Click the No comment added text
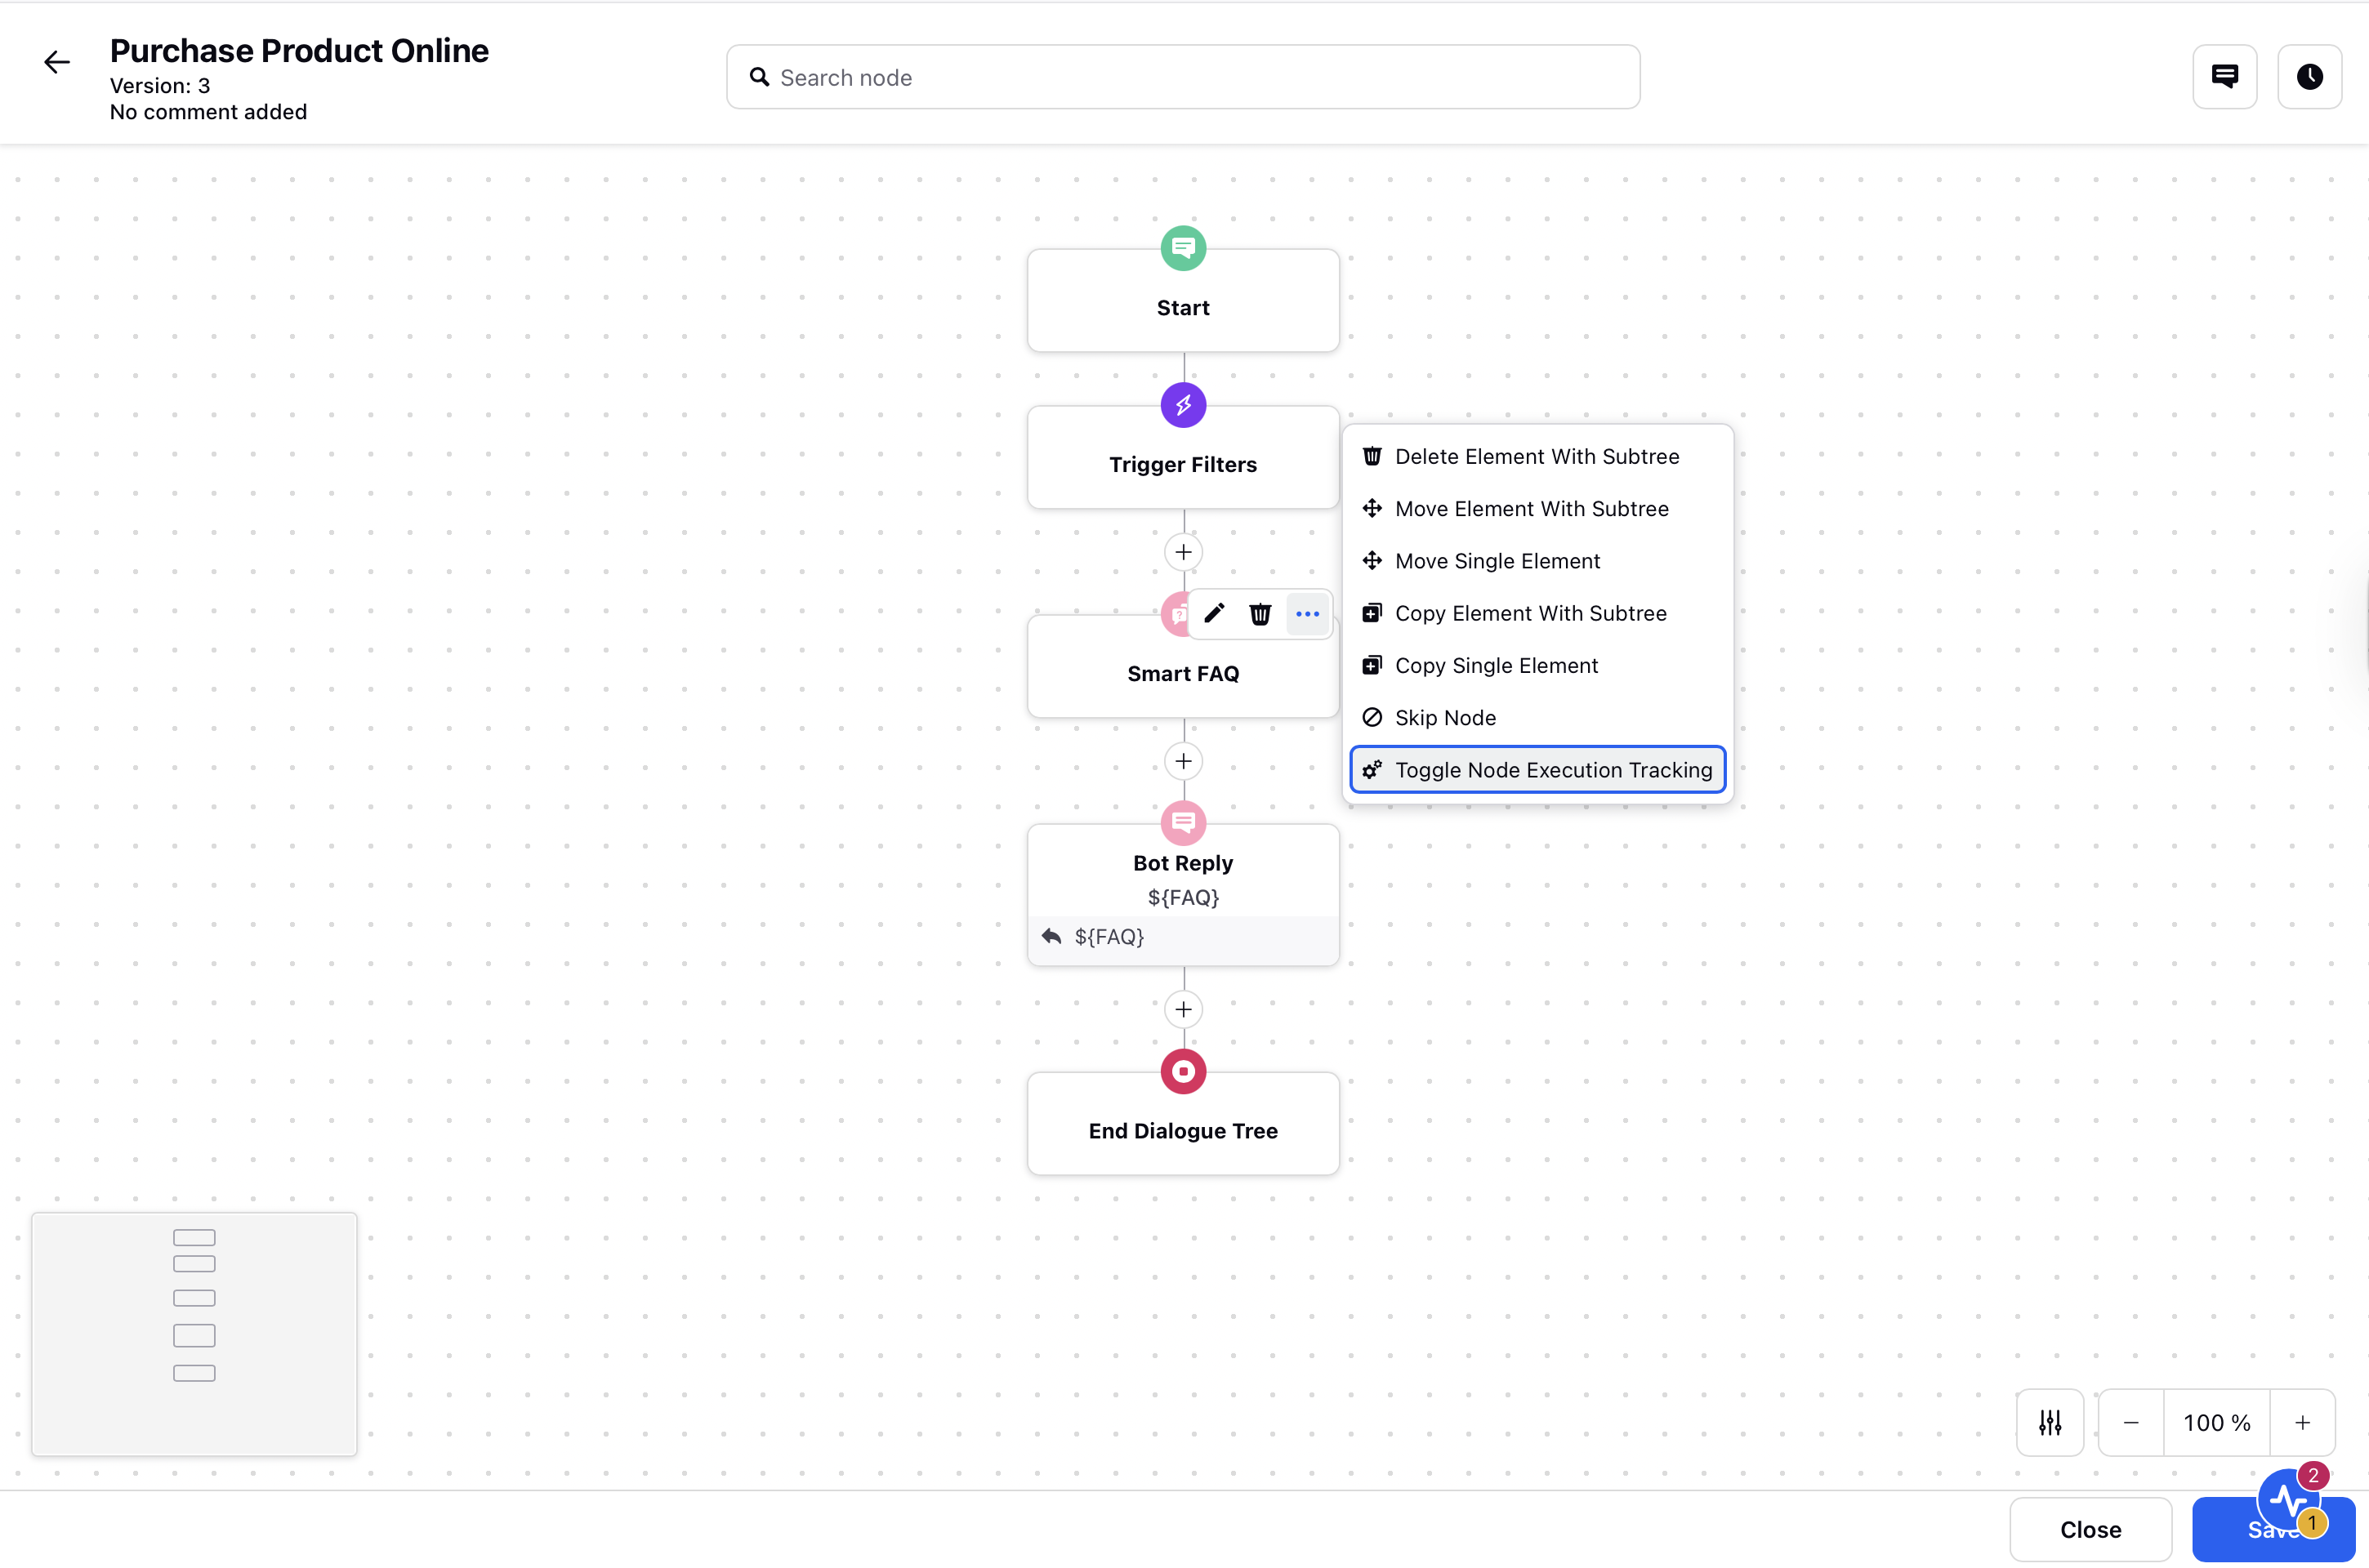The image size is (2369, 1568). click(x=208, y=112)
